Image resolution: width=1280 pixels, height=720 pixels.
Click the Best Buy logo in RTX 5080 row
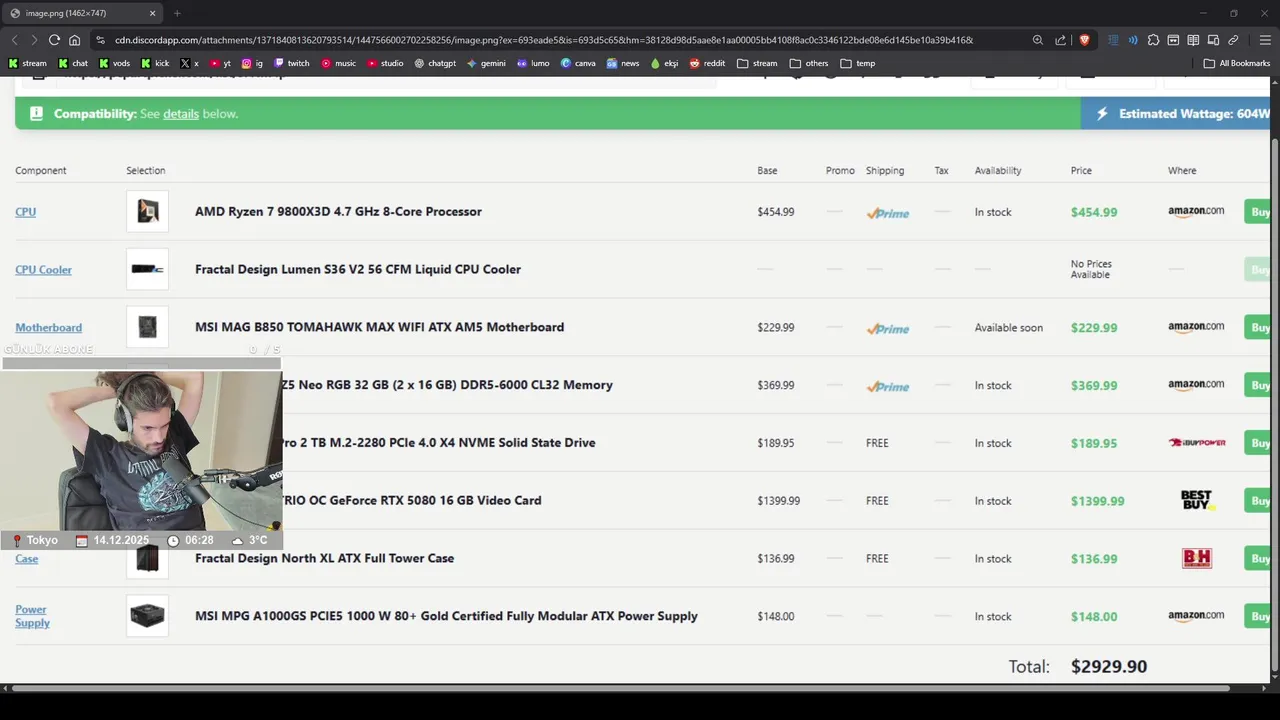point(1196,500)
